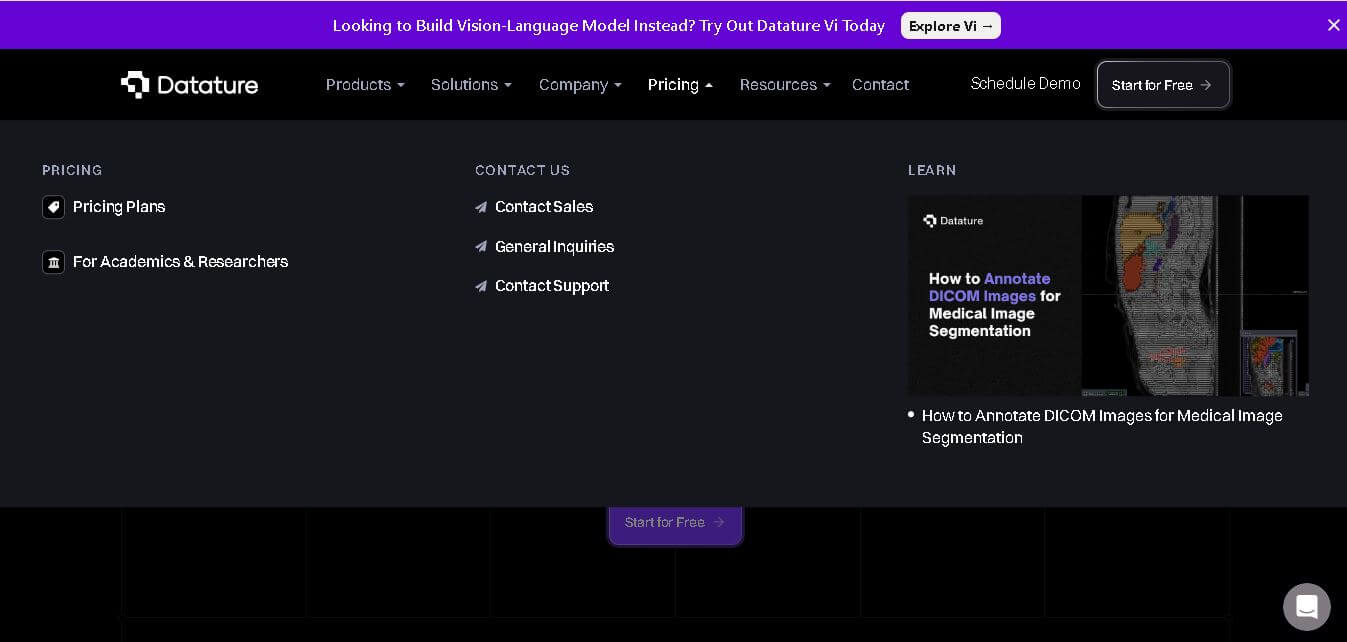Click paper plane icon next to General Inquiries
Image resolution: width=1347 pixels, height=642 pixels.
coord(481,247)
